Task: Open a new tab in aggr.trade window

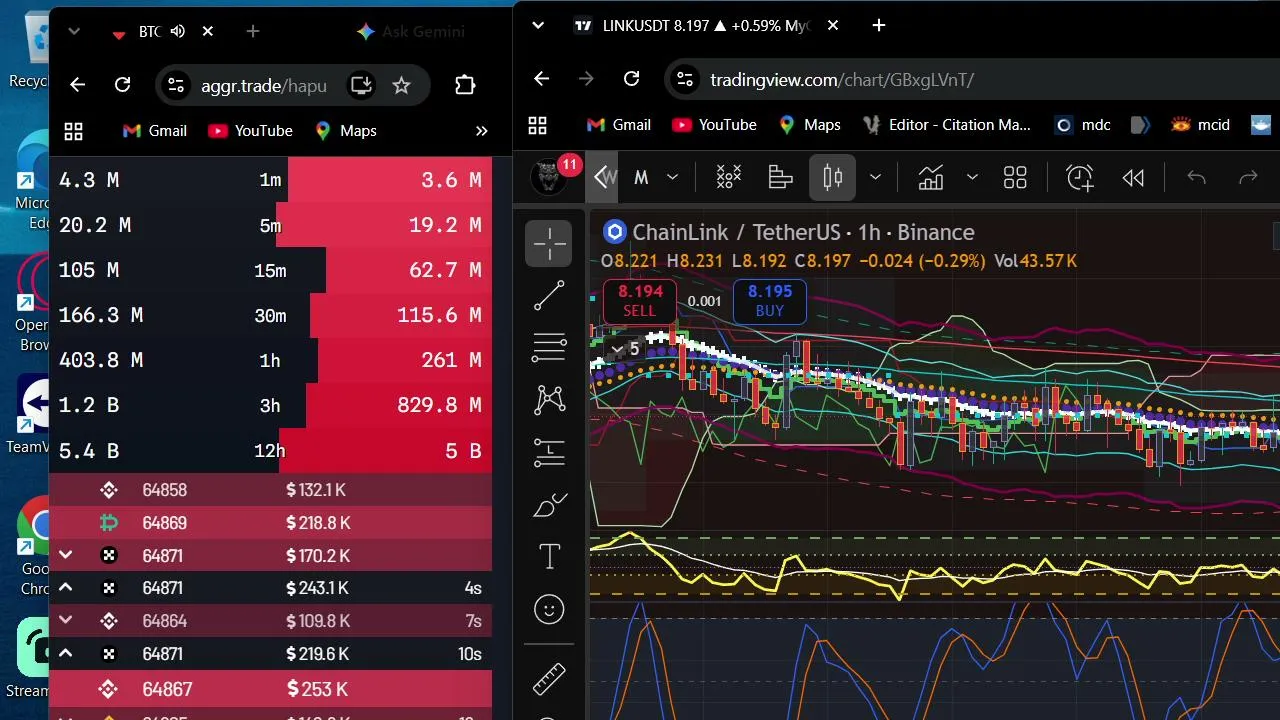Action: point(253,32)
